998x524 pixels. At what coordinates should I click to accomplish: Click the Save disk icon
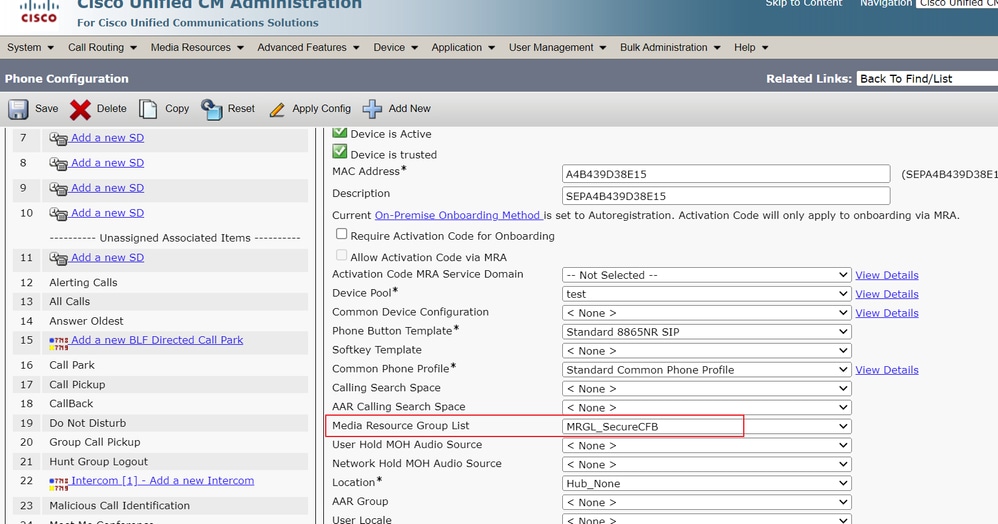(18, 109)
